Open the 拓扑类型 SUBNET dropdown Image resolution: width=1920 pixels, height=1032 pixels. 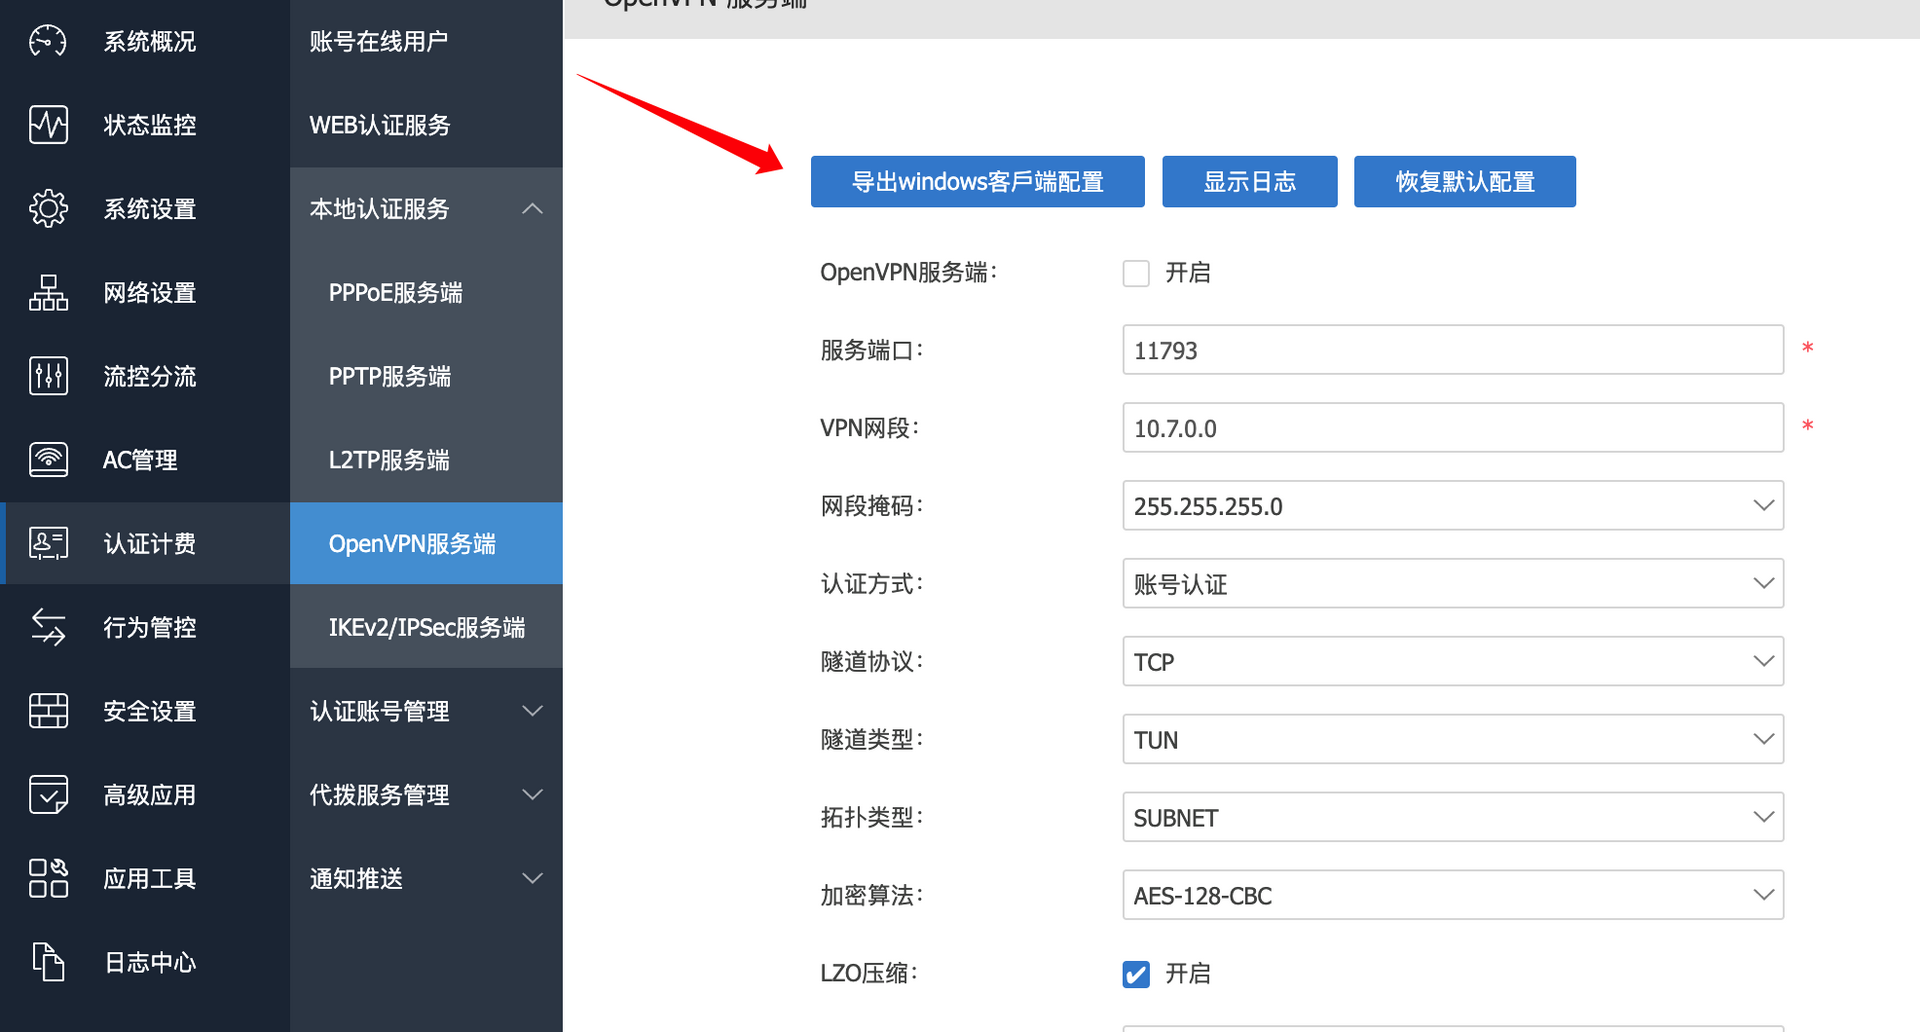coord(1453,818)
